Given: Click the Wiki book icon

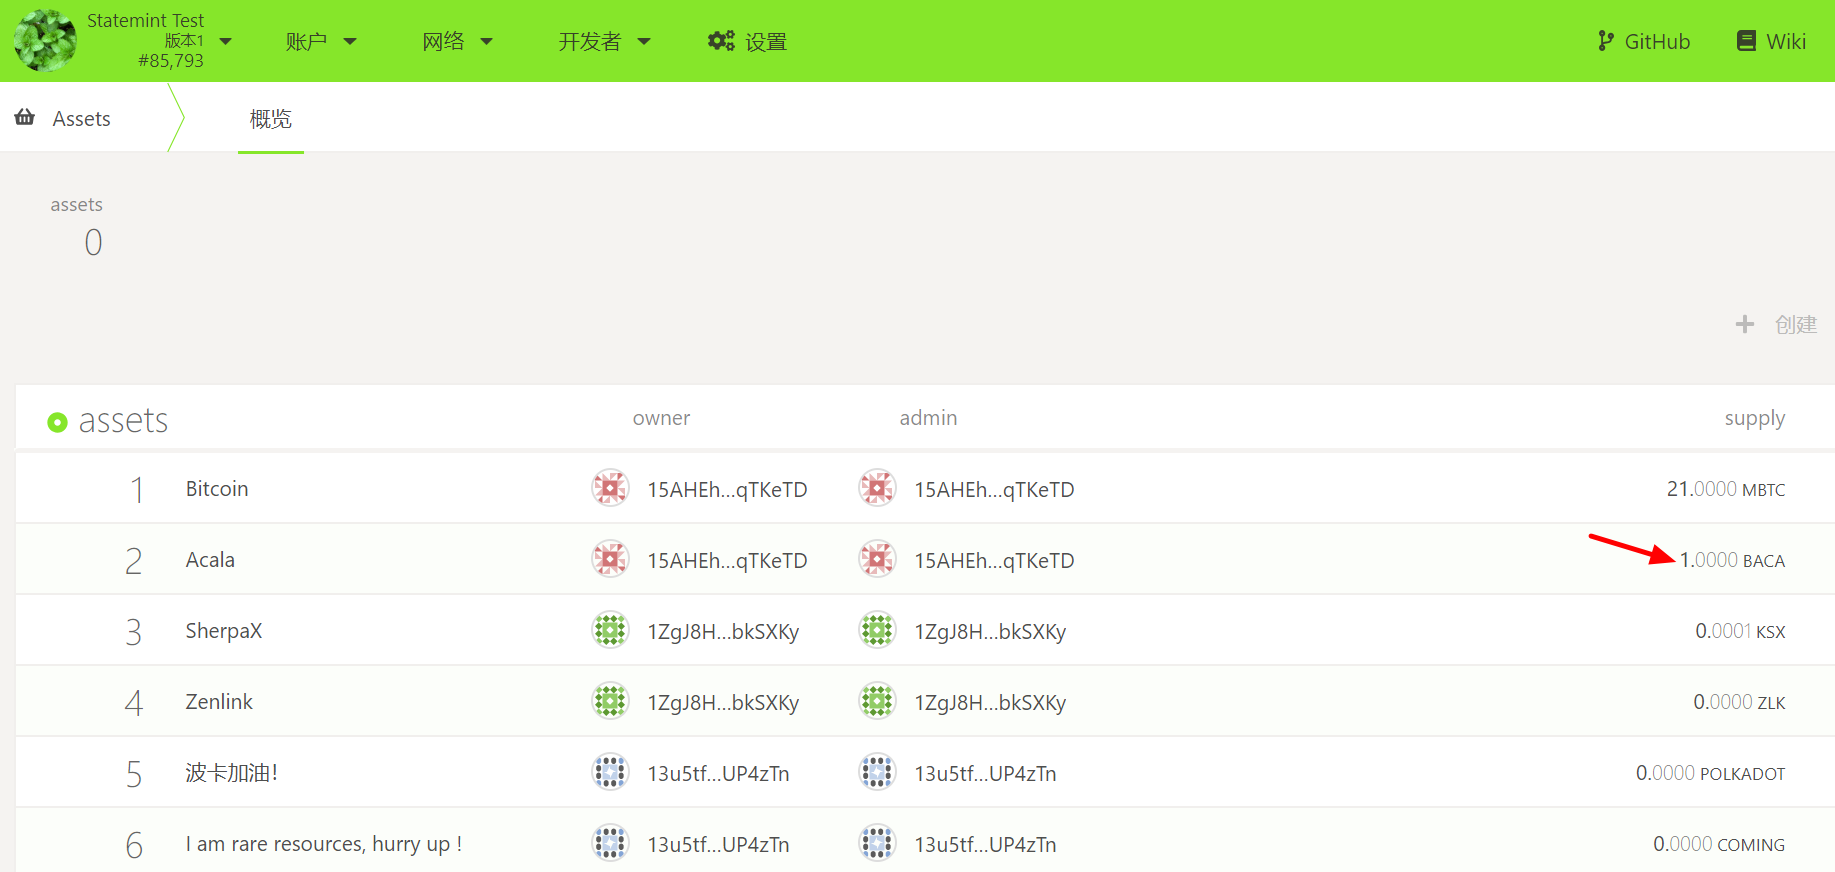Looking at the screenshot, I should coord(1747,41).
